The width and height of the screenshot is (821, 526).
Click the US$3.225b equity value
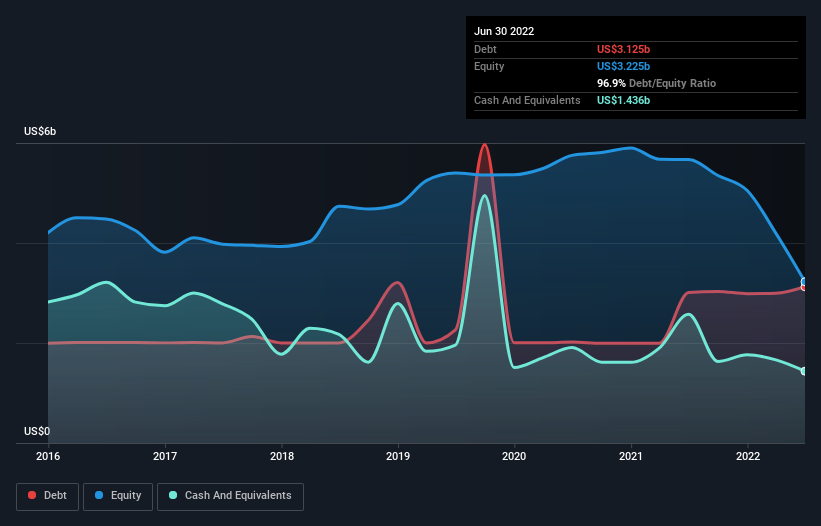pyautogui.click(x=623, y=66)
